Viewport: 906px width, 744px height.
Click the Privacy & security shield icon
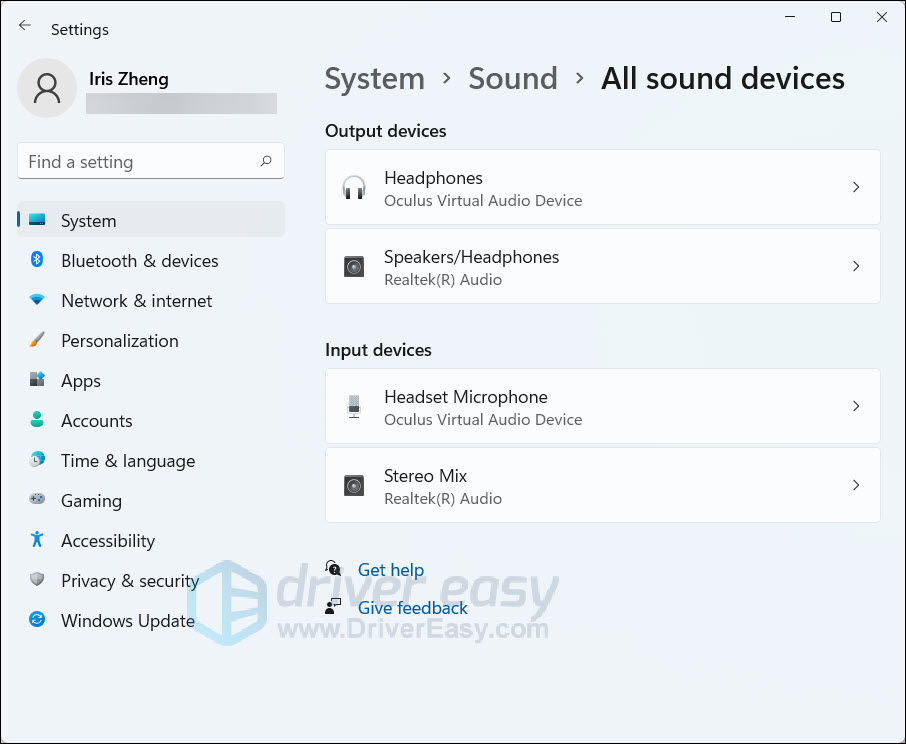click(36, 581)
